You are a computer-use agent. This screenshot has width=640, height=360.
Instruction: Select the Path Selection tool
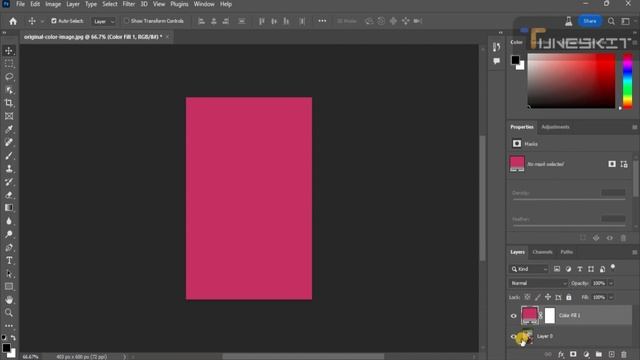tap(9, 273)
